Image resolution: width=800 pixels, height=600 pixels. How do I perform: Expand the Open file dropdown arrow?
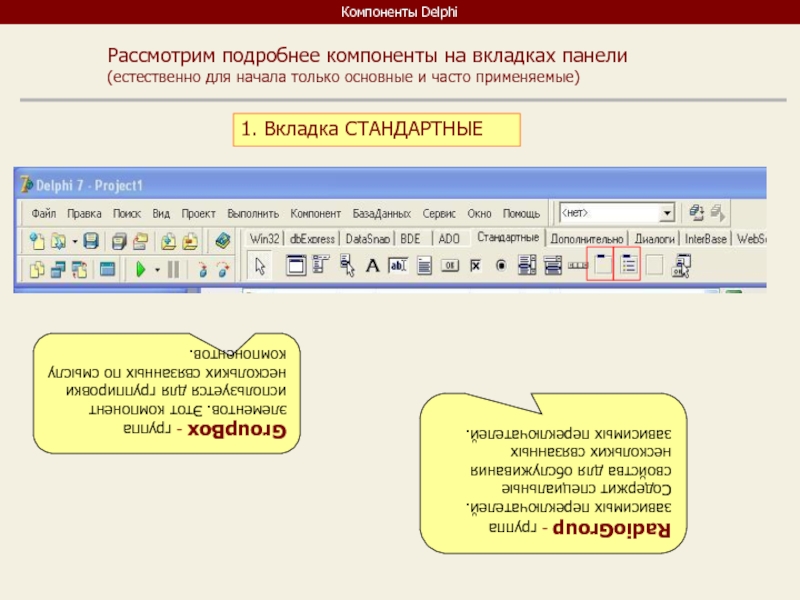click(73, 241)
